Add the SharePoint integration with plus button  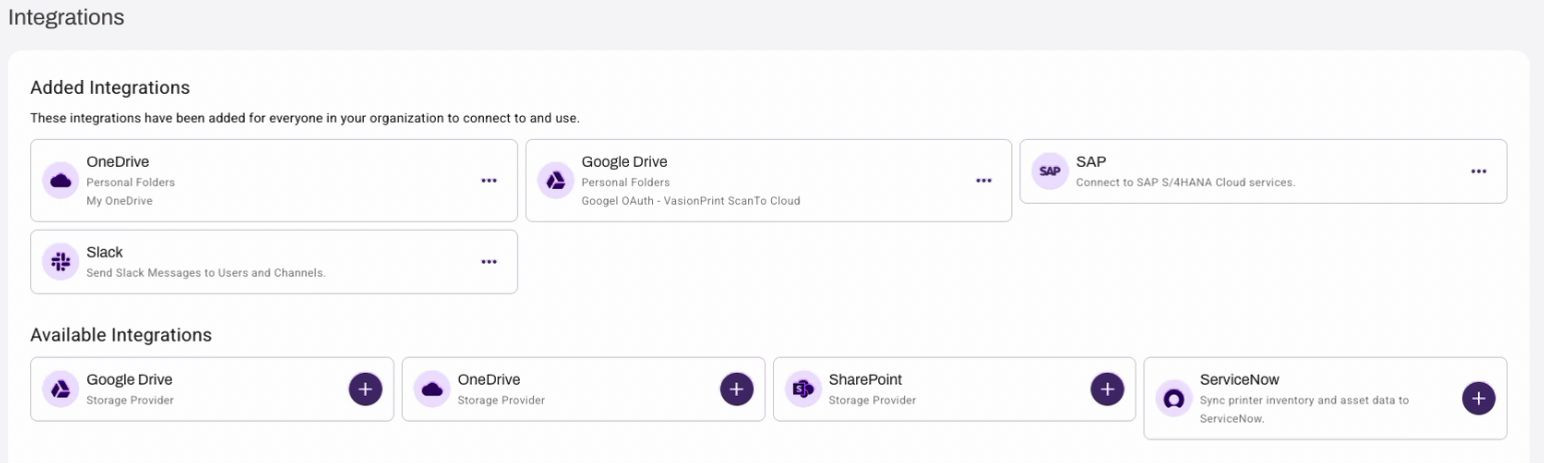(1107, 389)
